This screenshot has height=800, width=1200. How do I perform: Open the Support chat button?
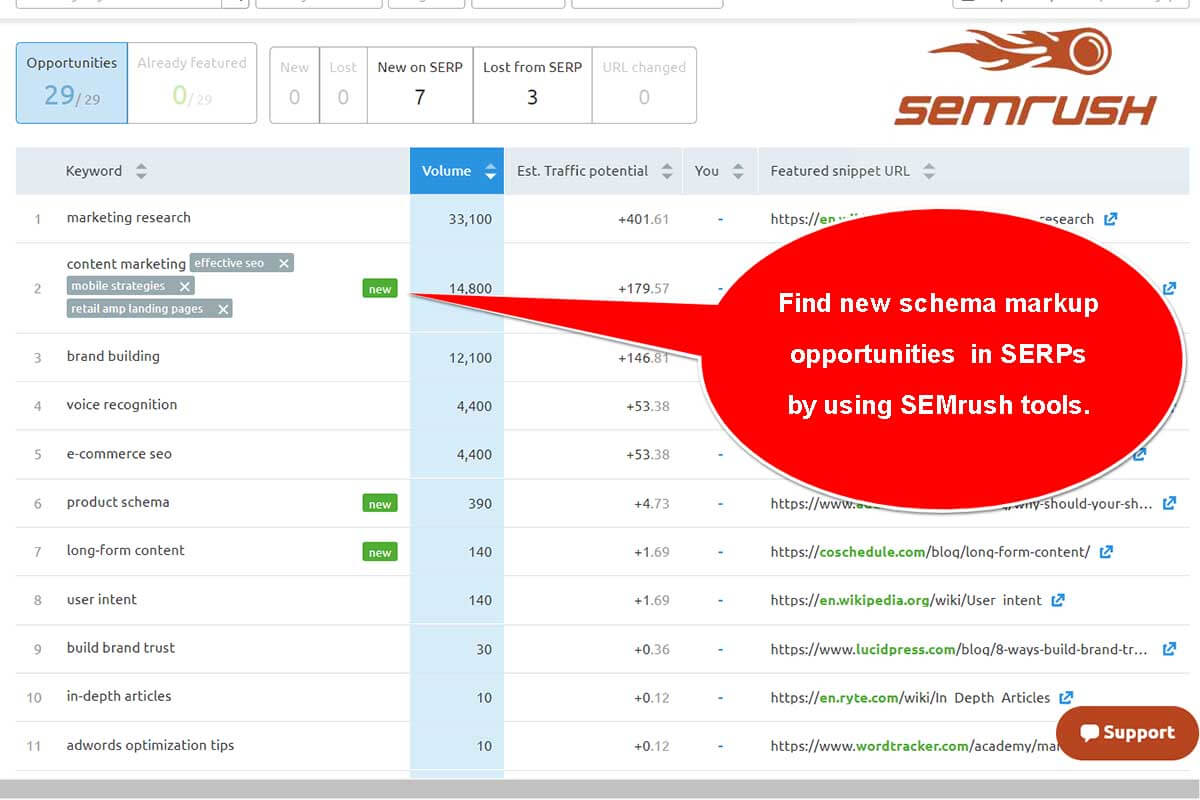1127,733
